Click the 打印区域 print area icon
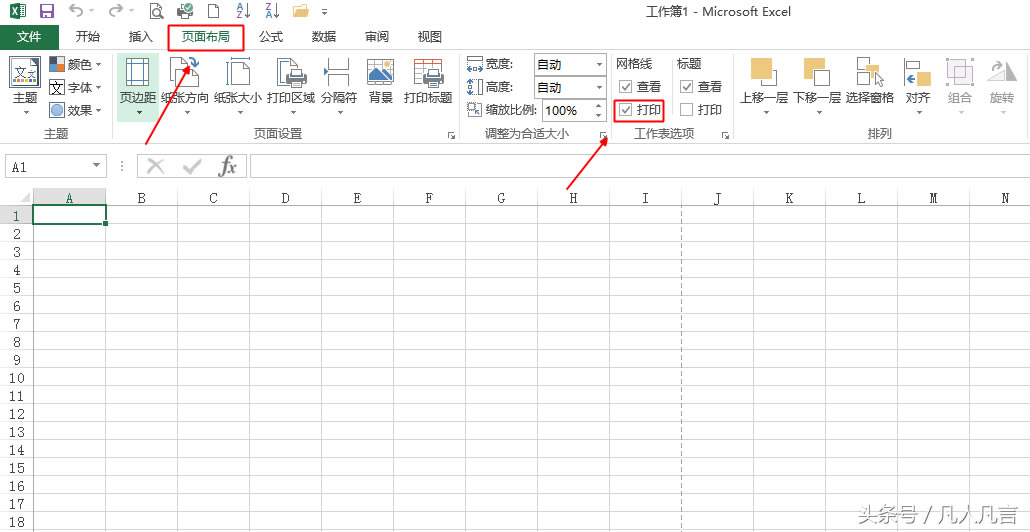The image size is (1030, 532). point(291,76)
